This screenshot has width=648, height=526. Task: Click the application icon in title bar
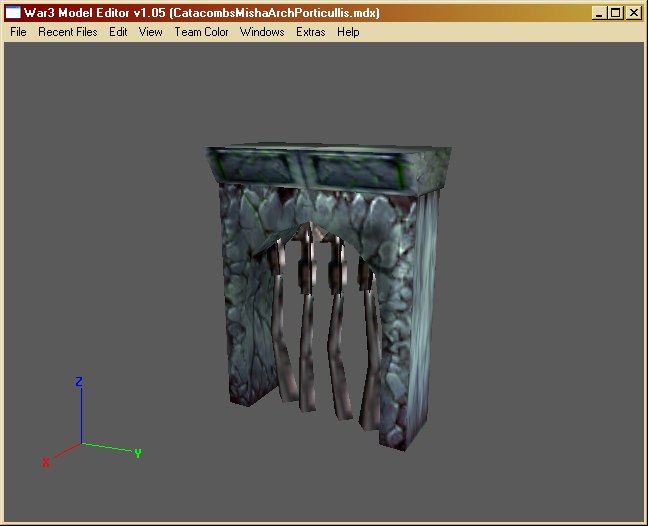[13, 13]
